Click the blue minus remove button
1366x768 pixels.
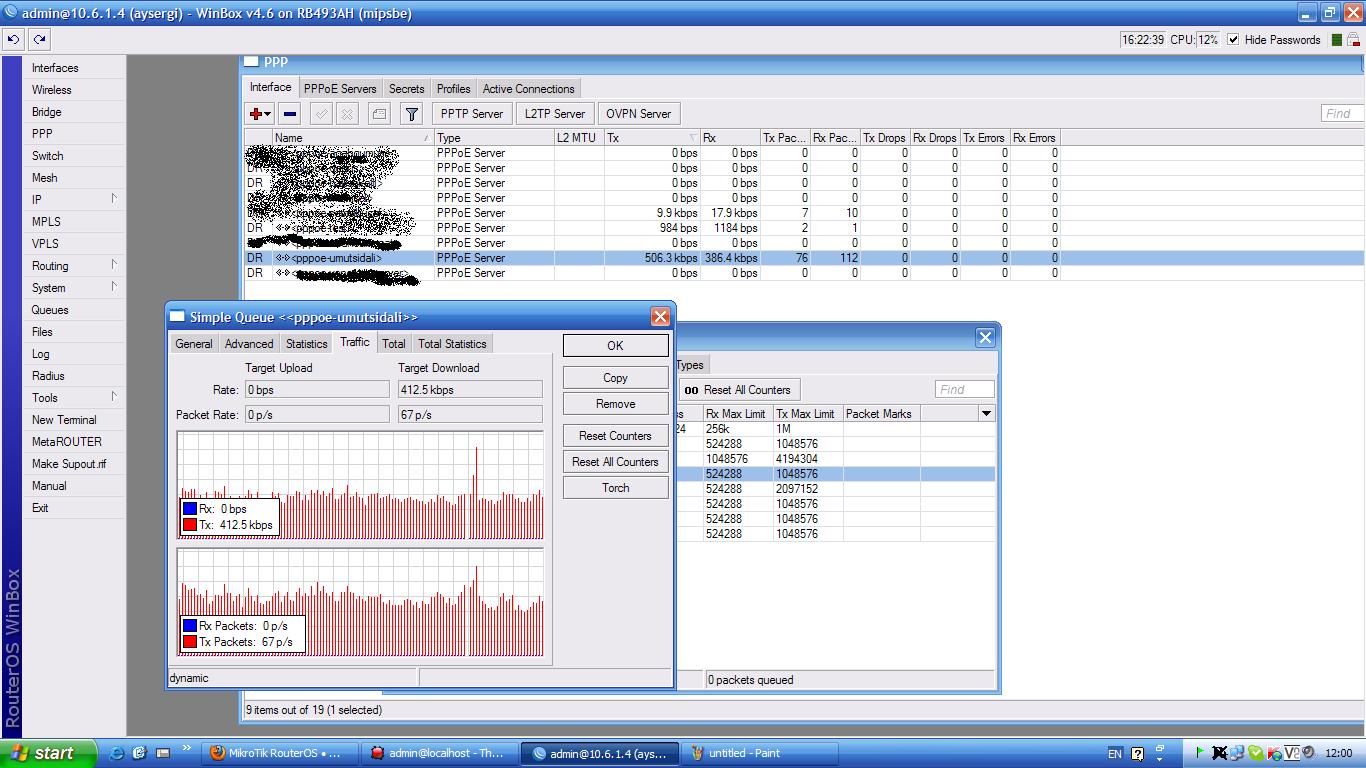(x=290, y=114)
